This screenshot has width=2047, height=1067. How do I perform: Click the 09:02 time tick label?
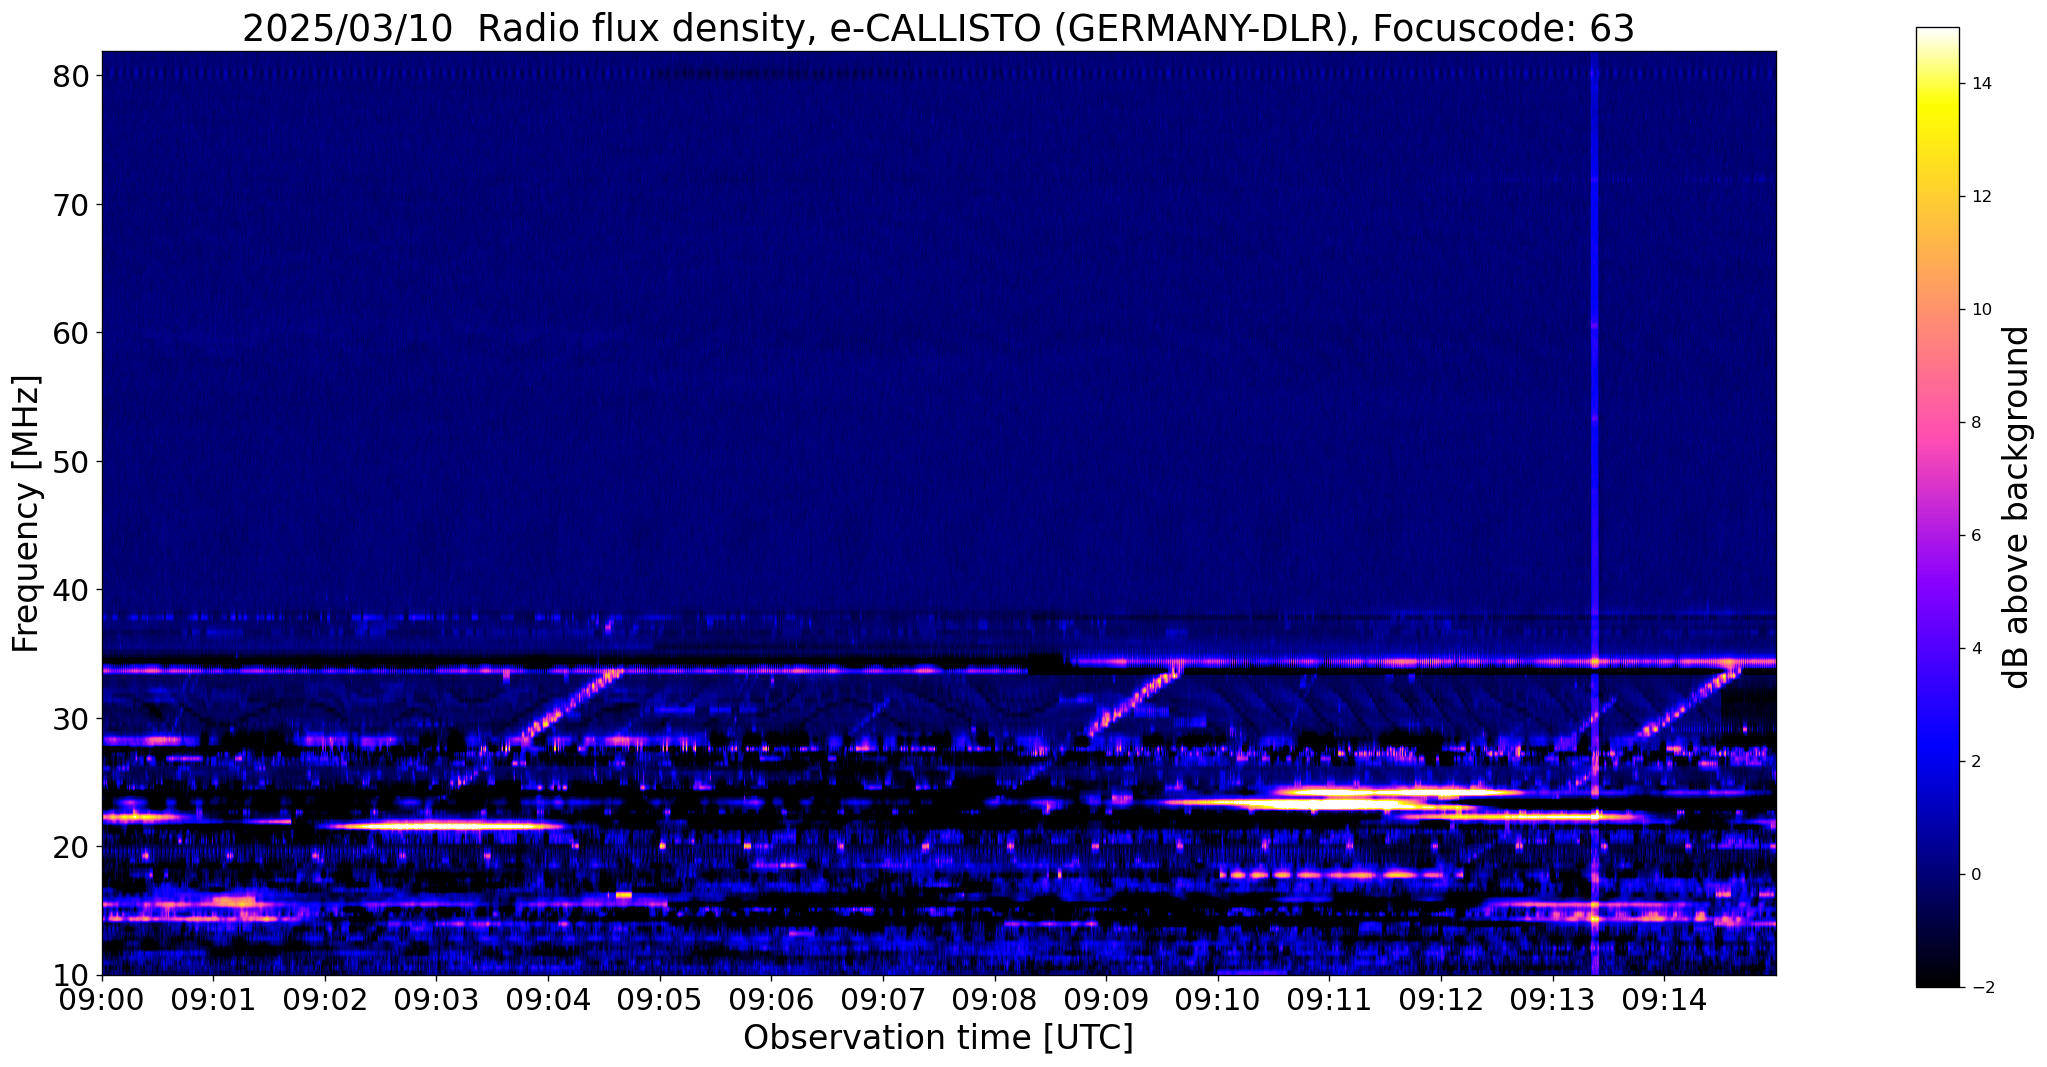tap(325, 999)
